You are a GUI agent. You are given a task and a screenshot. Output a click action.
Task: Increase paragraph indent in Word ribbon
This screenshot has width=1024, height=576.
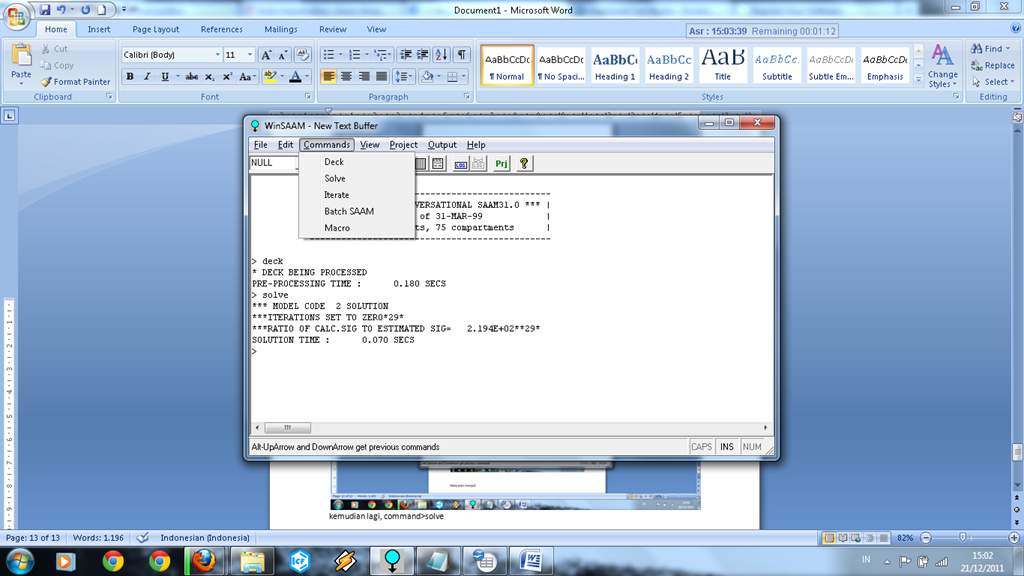[423, 55]
